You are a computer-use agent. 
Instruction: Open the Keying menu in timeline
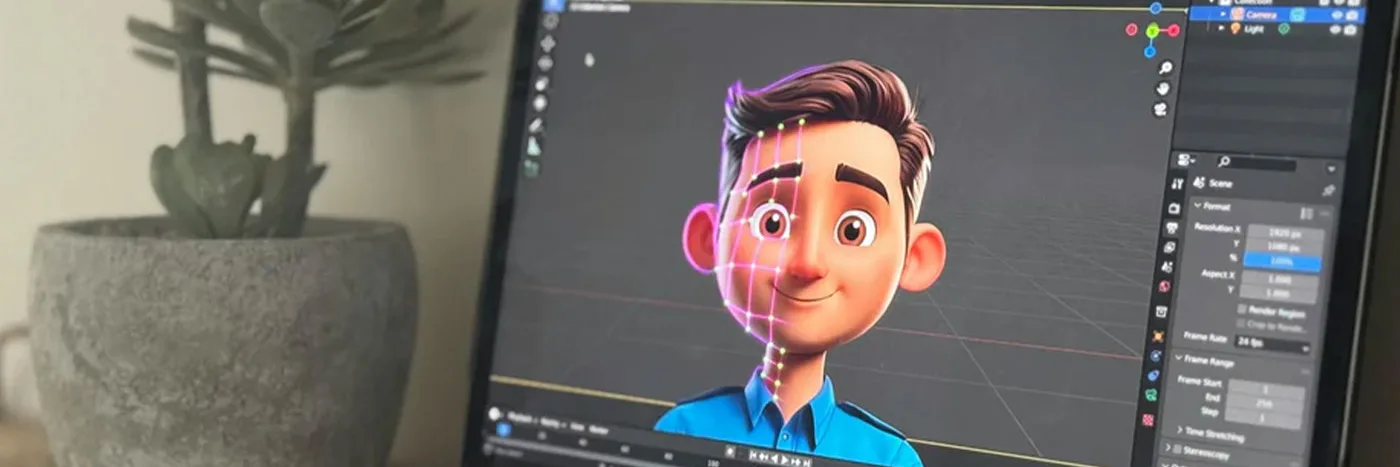pyautogui.click(x=550, y=423)
